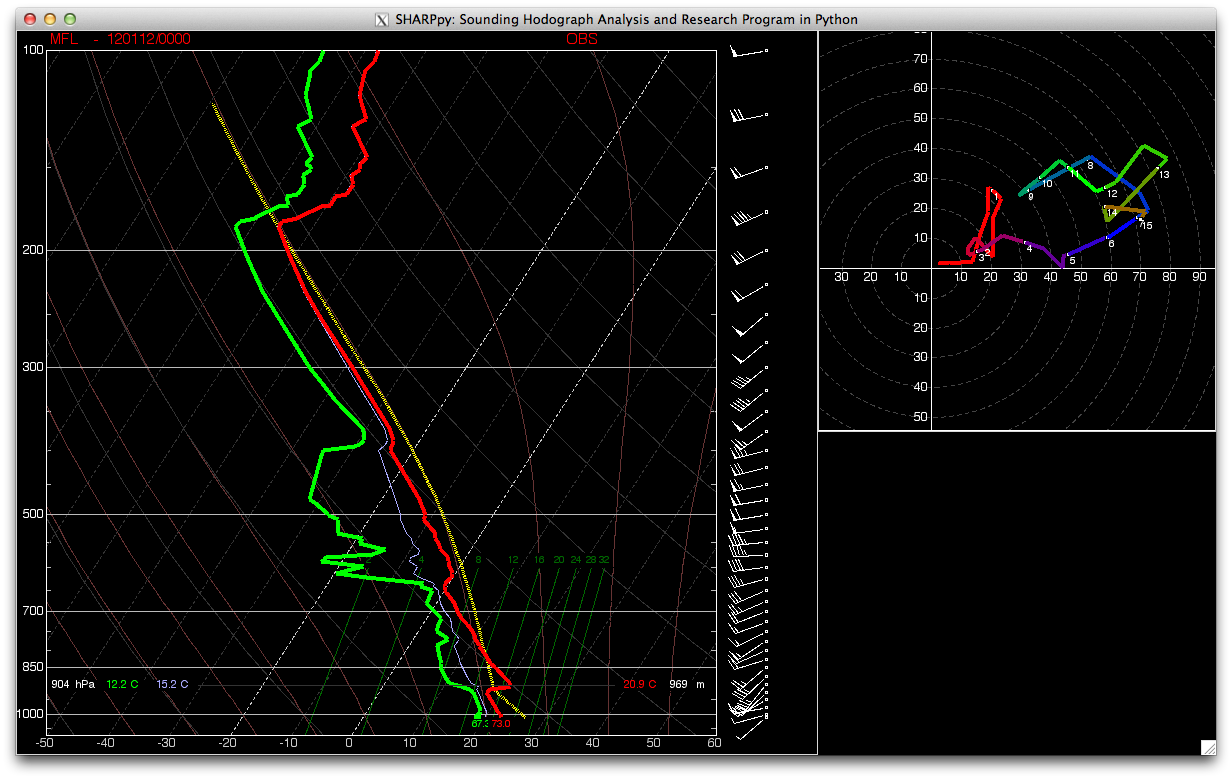The height and width of the screenshot is (779, 1232).
Task: Click the SHARPpy window title text
Action: [x=625, y=19]
